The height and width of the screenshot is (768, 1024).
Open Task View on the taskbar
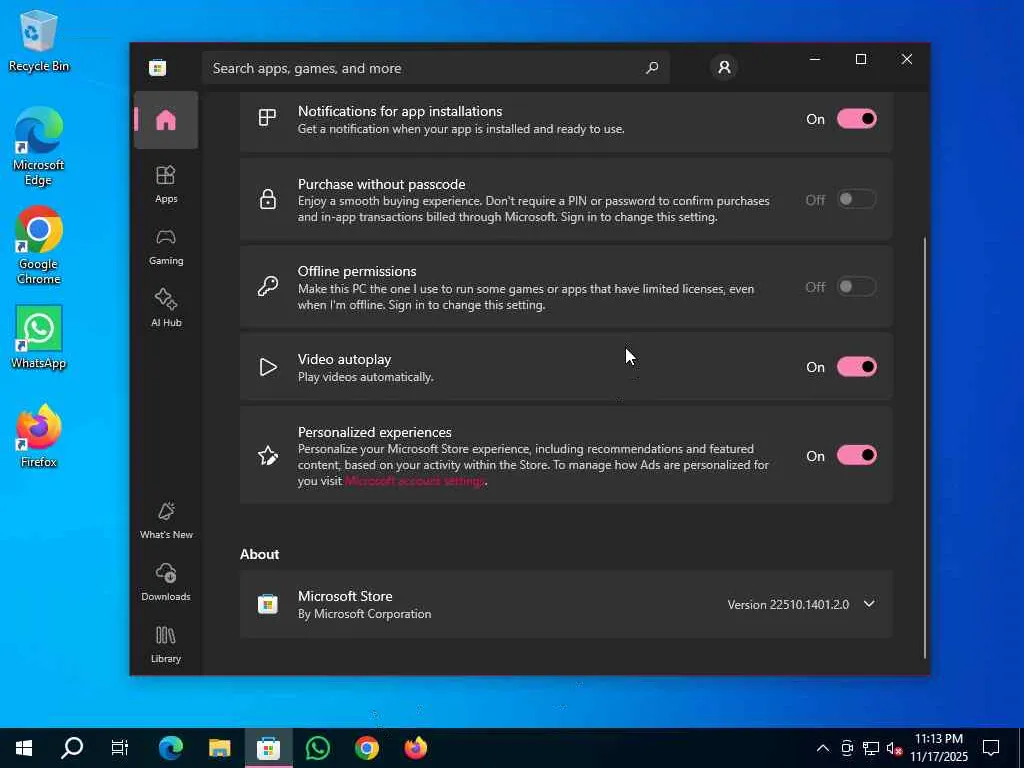point(120,748)
